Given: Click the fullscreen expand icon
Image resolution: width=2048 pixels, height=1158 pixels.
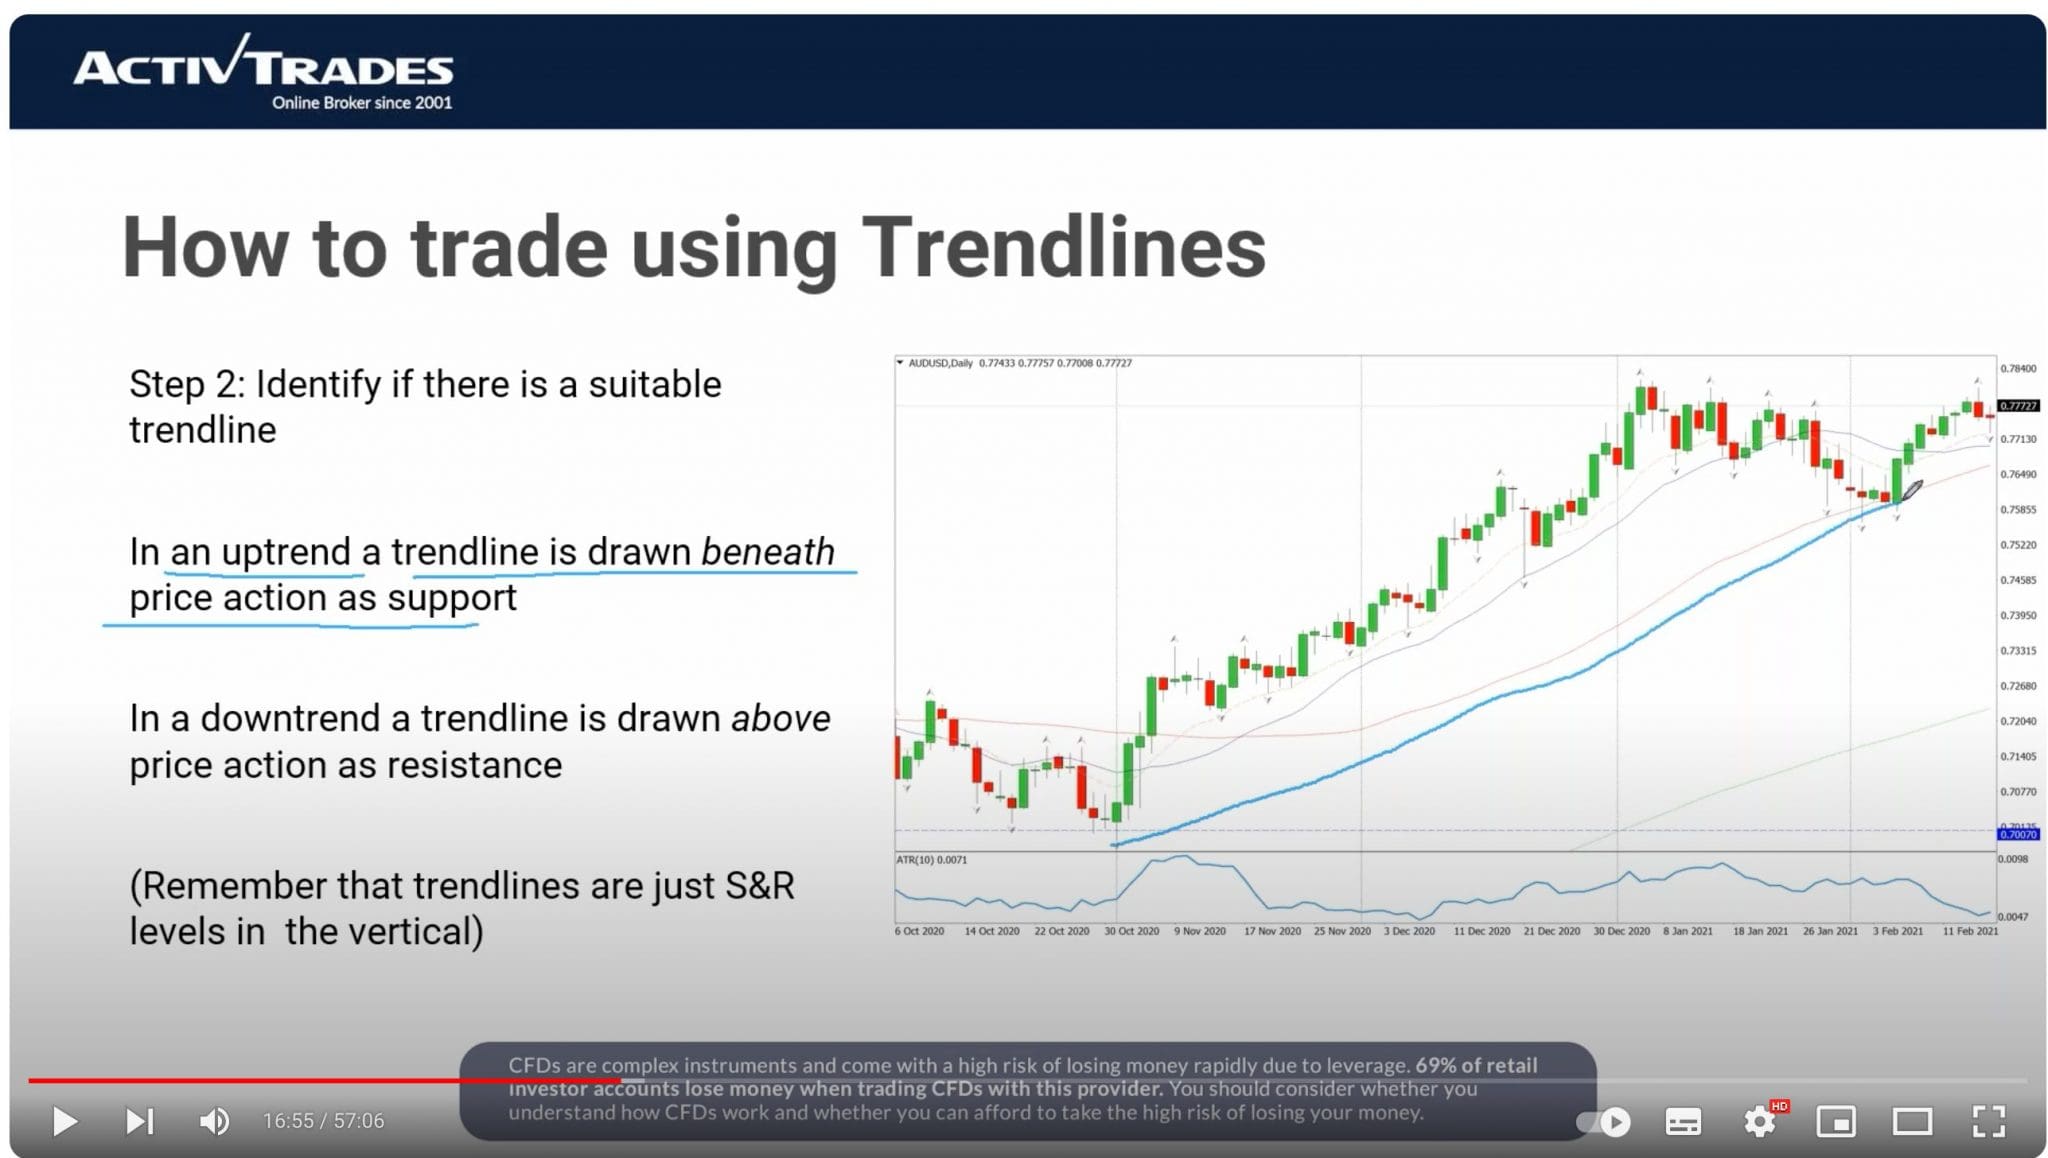Looking at the screenshot, I should point(1989,1121).
